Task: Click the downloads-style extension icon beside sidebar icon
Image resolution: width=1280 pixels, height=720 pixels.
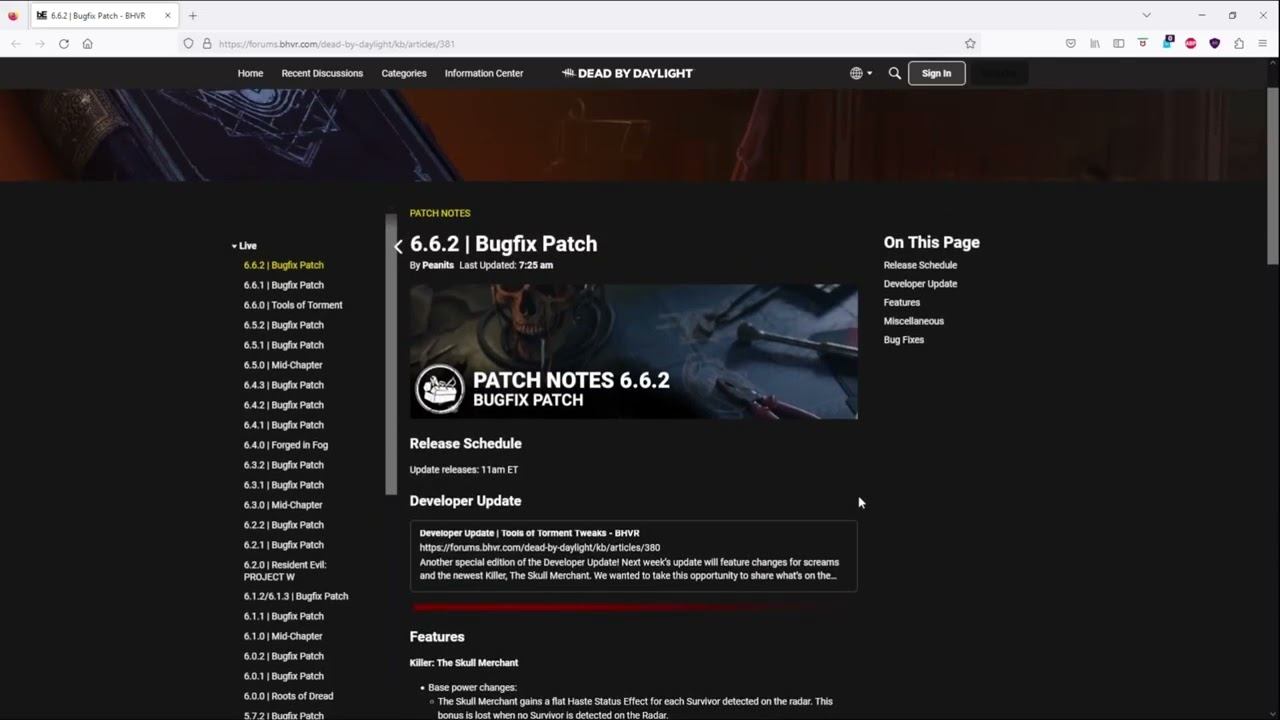Action: click(1143, 44)
